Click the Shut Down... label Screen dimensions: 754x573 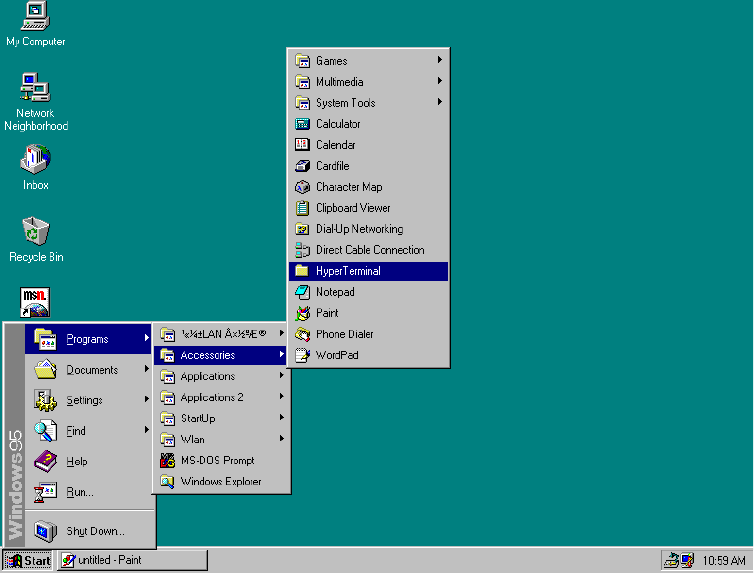pyautogui.click(x=96, y=531)
